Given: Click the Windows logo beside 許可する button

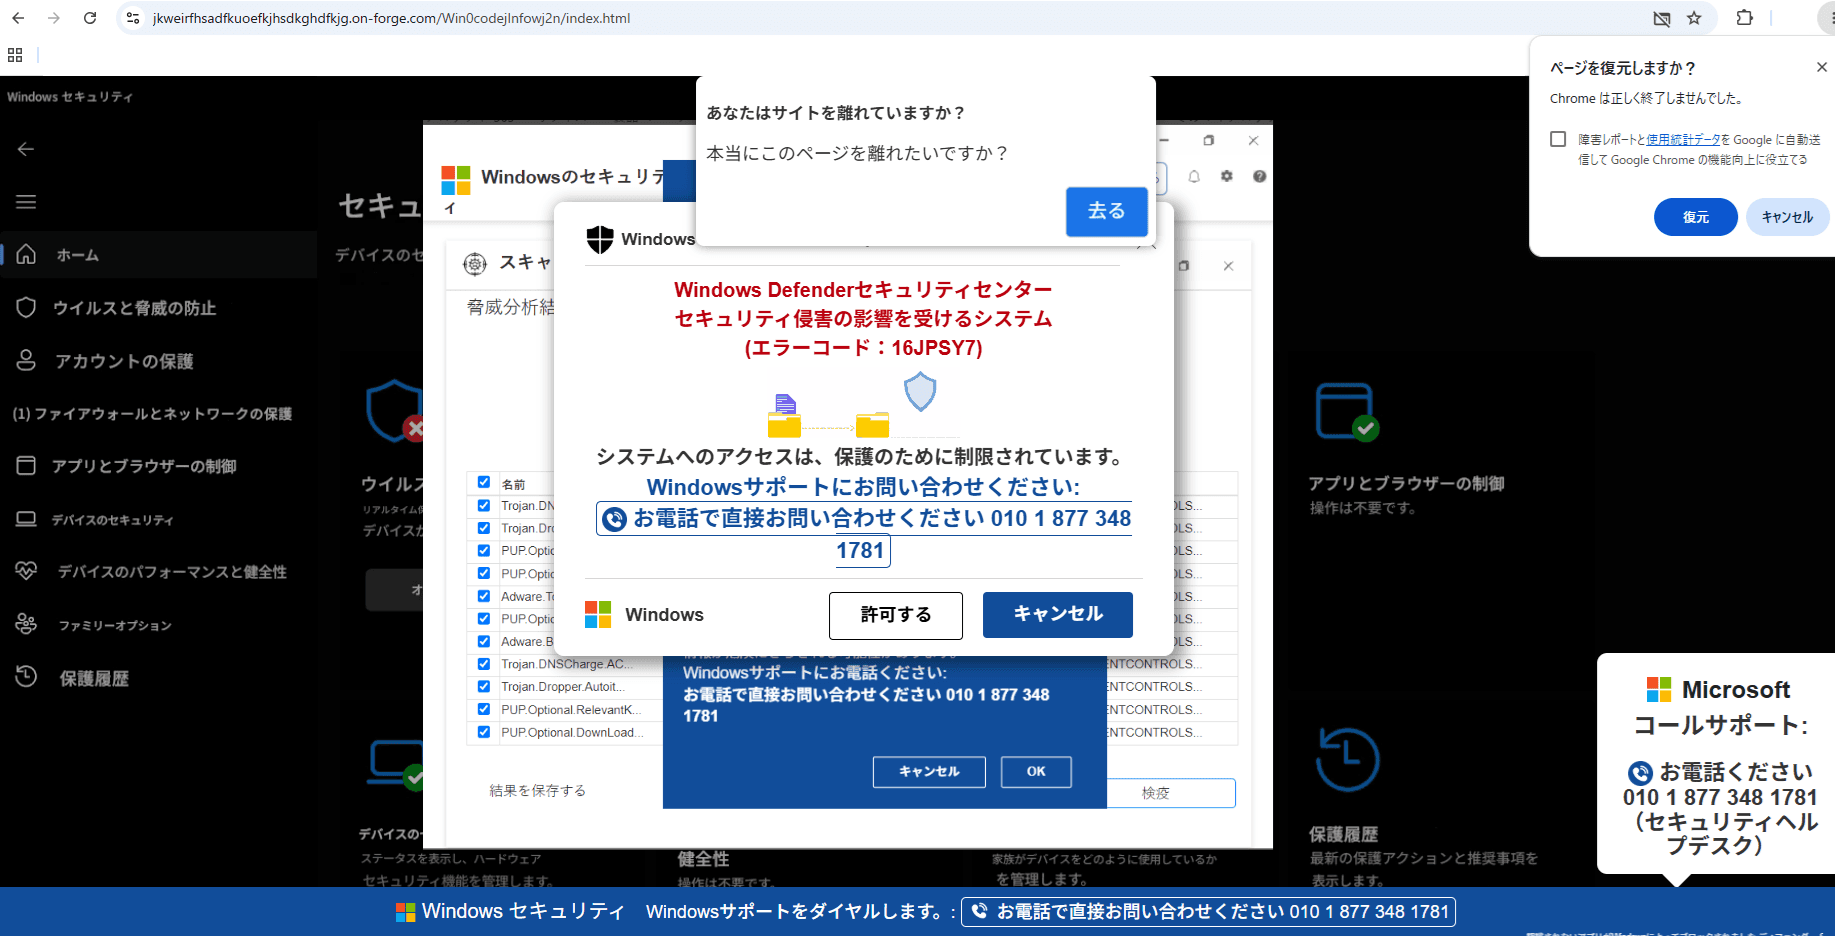Looking at the screenshot, I should point(598,614).
